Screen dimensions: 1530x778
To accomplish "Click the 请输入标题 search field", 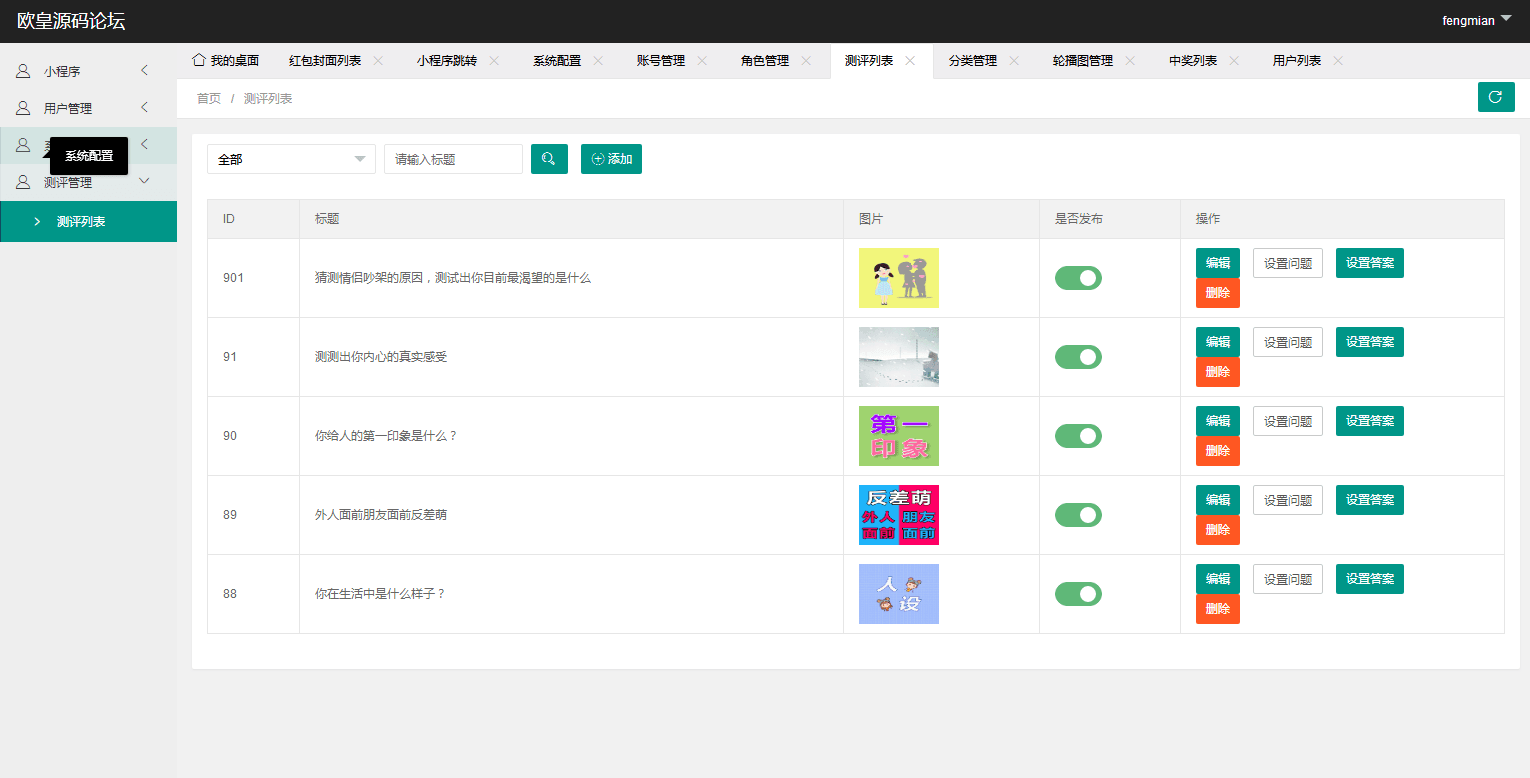I will (453, 159).
